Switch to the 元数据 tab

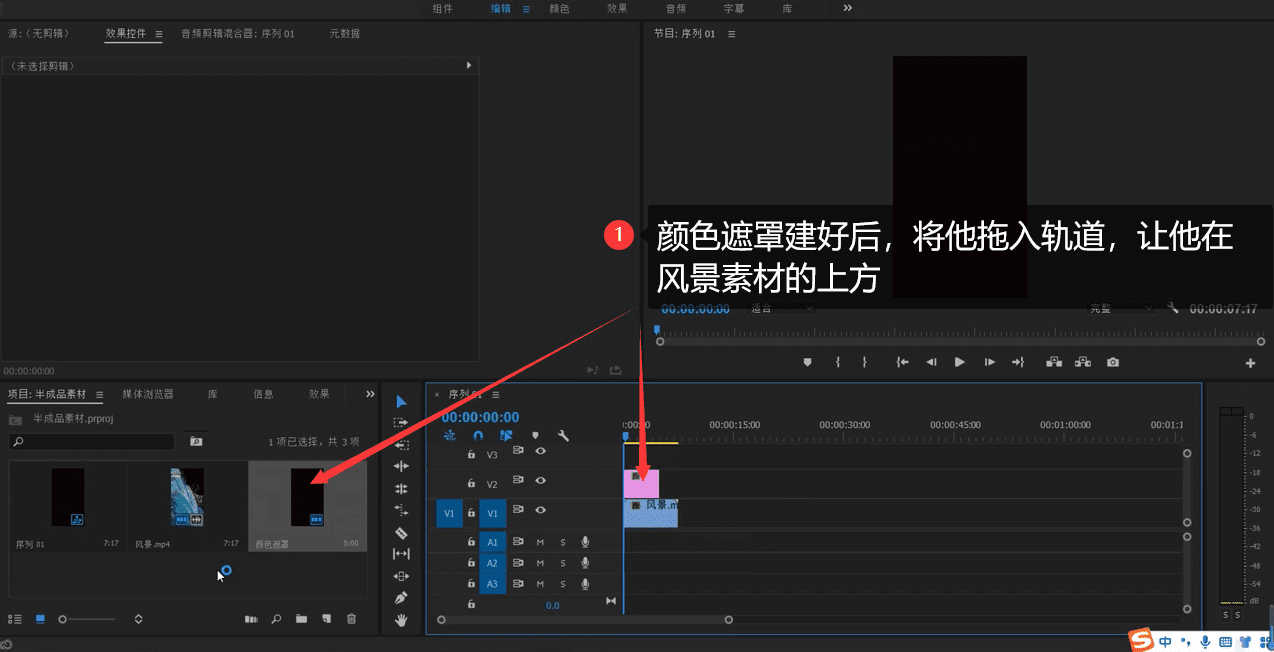[345, 34]
